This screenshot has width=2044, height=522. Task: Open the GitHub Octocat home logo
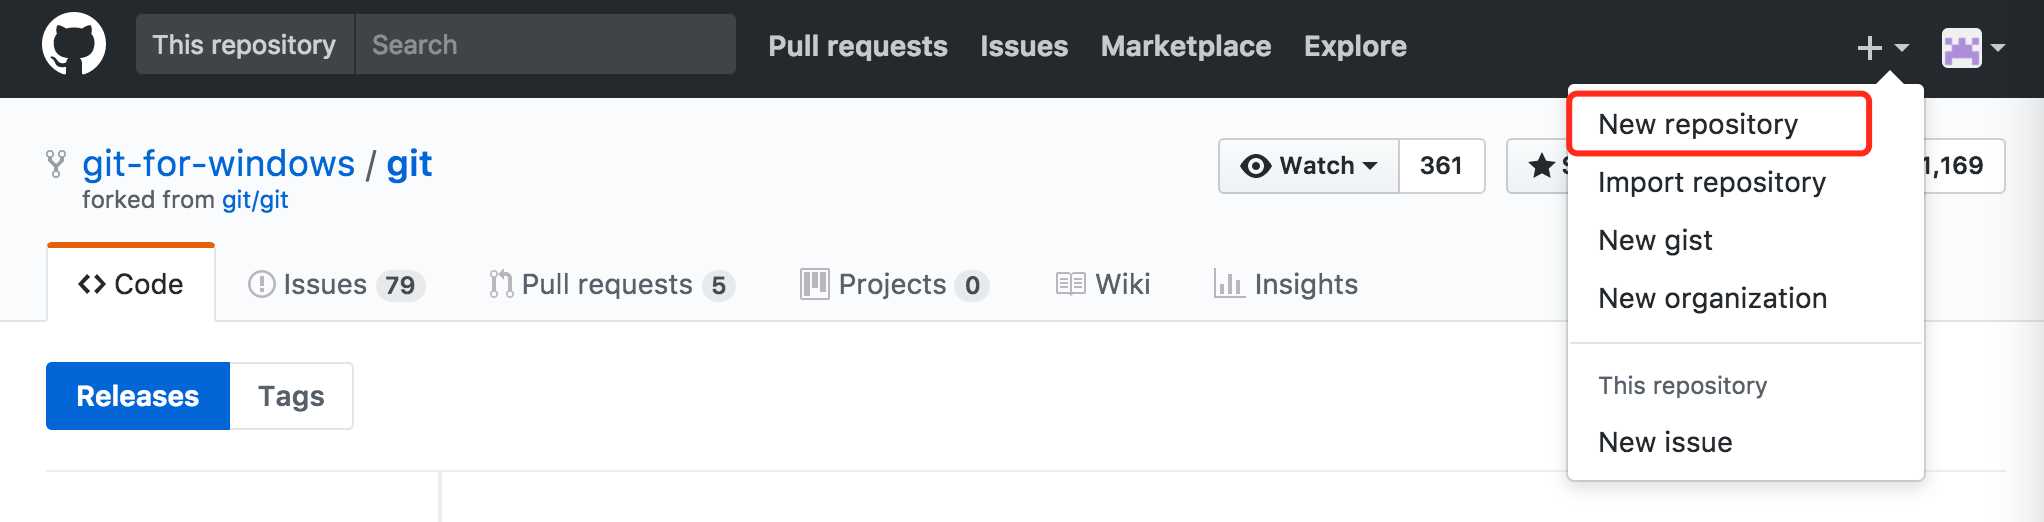73,44
